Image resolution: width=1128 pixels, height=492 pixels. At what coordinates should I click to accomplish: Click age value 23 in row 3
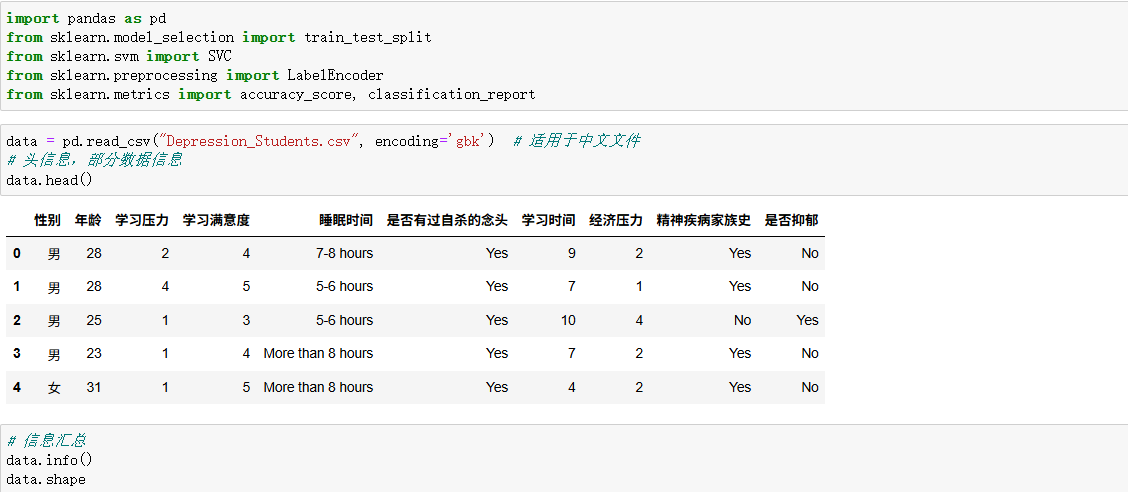click(94, 353)
